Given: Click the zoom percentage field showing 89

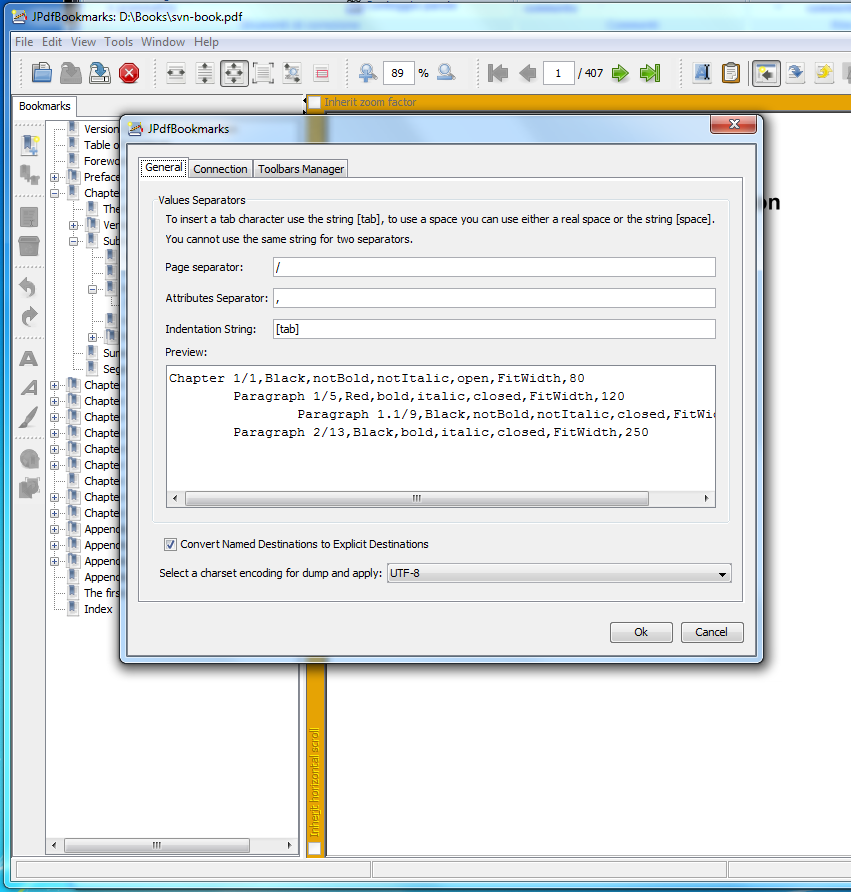Looking at the screenshot, I should (398, 73).
